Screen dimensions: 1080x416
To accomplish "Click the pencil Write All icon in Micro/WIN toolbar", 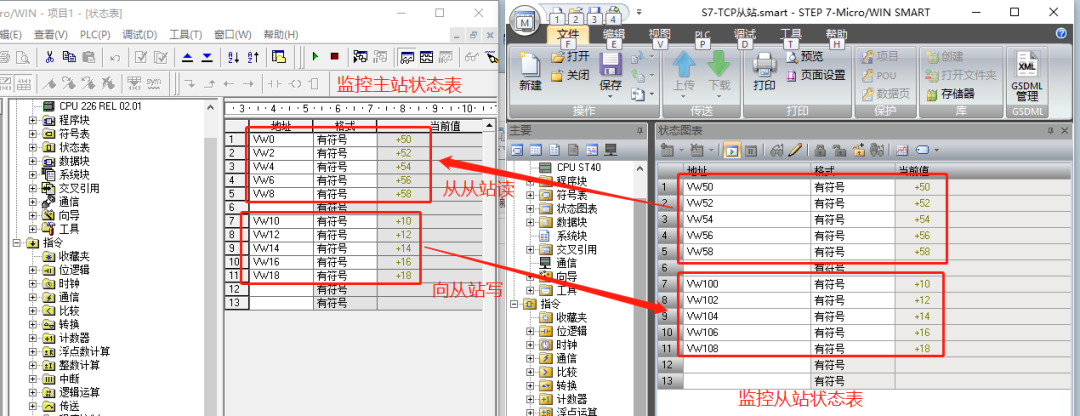I will click(x=492, y=56).
